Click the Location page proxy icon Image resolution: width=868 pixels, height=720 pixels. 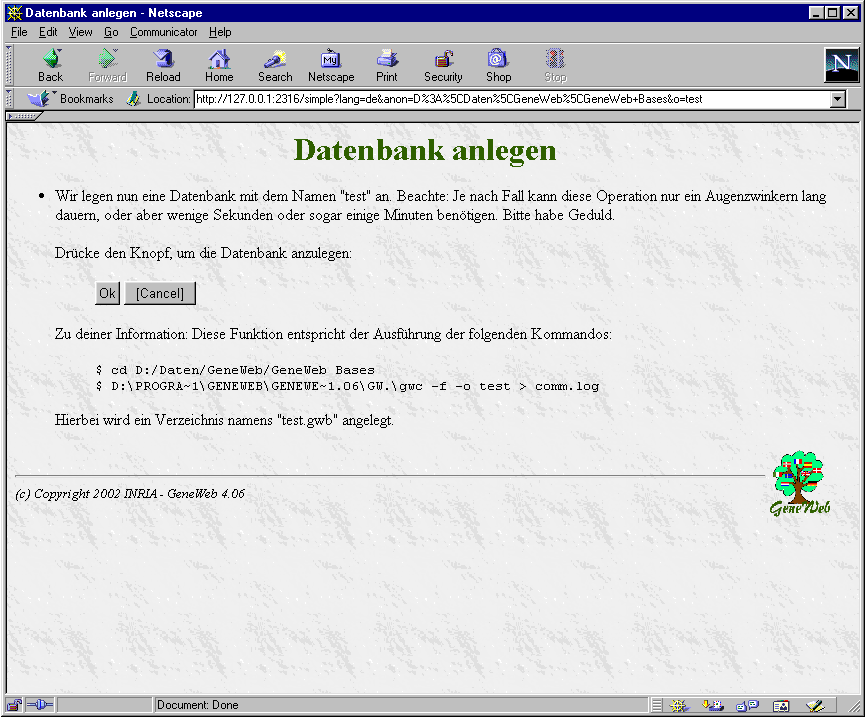133,99
